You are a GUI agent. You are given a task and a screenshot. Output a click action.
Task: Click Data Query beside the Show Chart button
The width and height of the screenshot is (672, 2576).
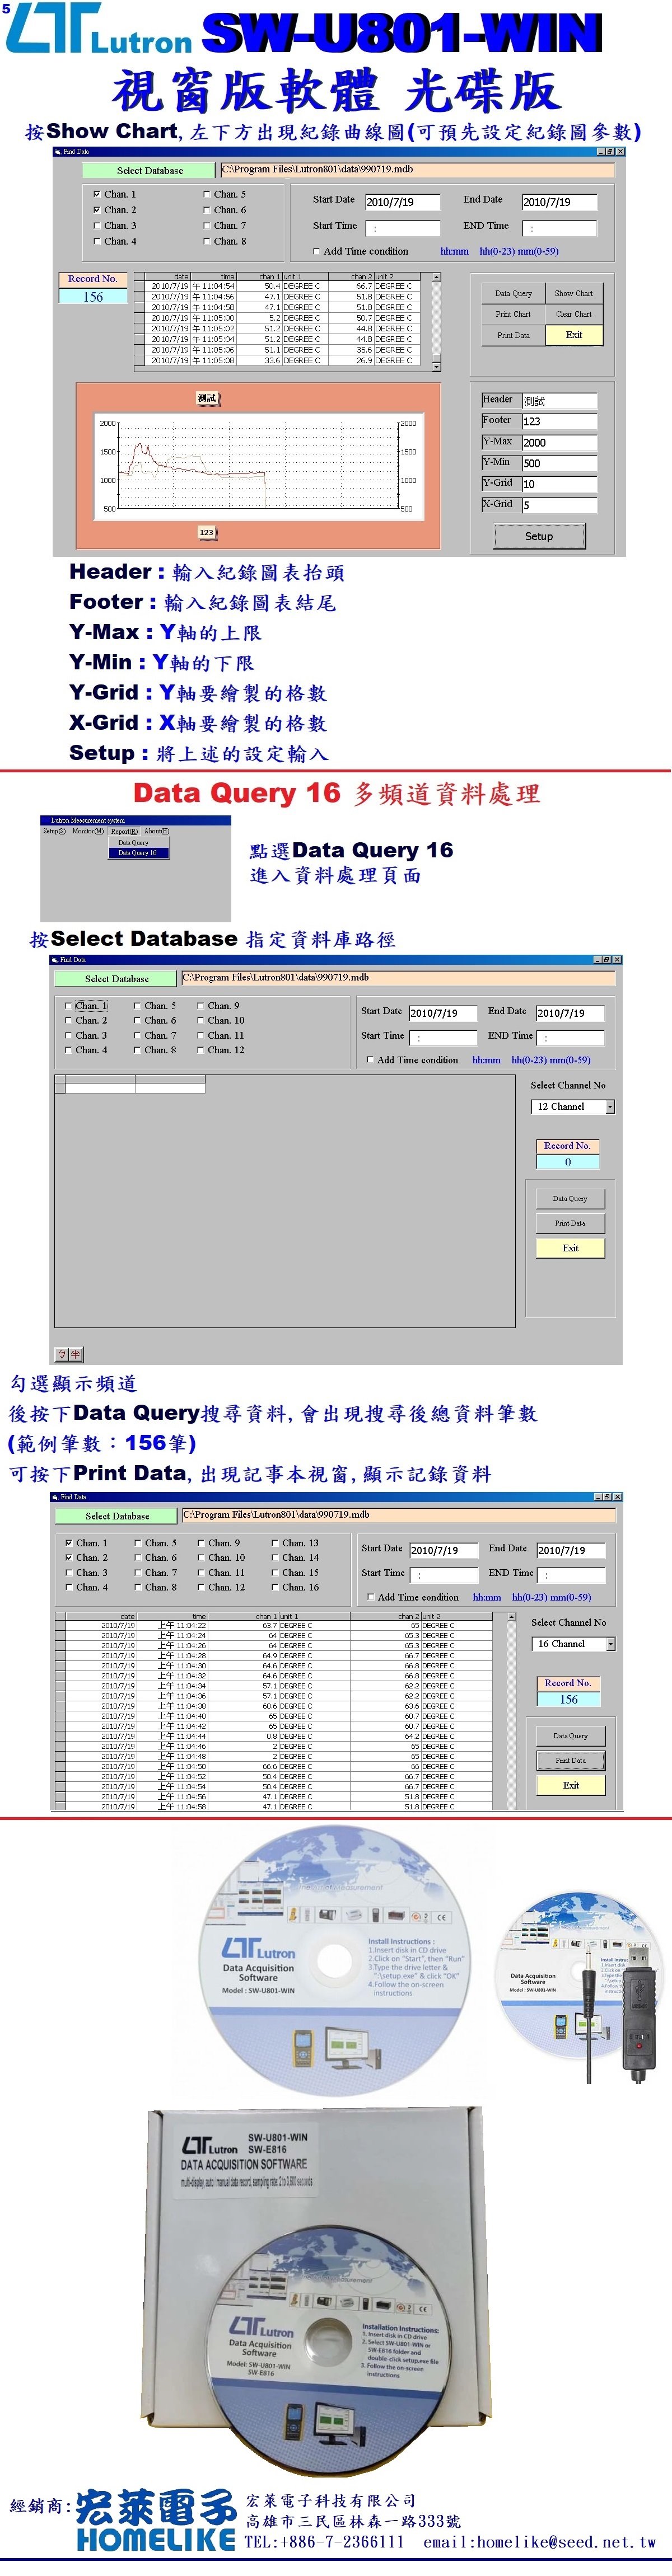(513, 293)
